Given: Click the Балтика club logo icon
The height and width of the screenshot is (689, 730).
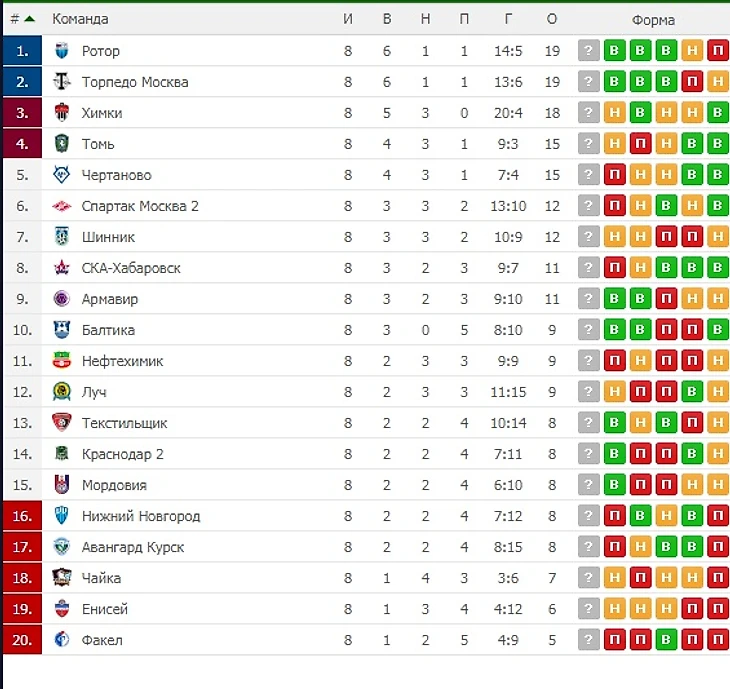Looking at the screenshot, I should (x=62, y=330).
